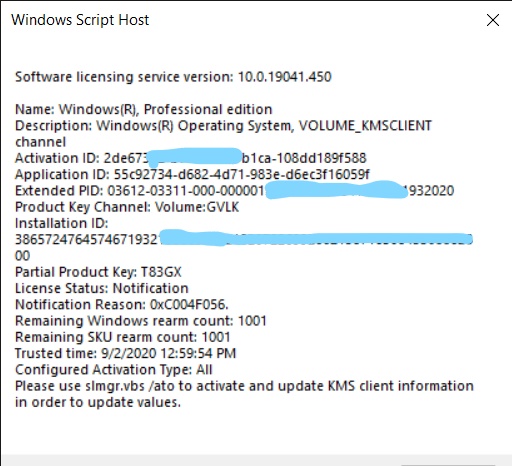Click Notification Reason: 0xC004F056 line

(122, 305)
